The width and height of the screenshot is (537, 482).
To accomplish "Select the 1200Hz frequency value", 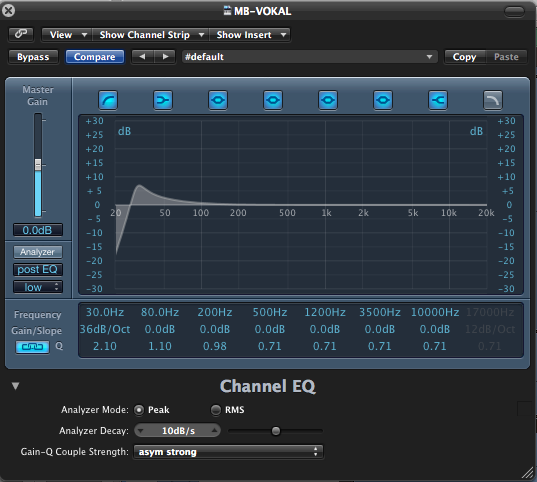I will (x=325, y=312).
